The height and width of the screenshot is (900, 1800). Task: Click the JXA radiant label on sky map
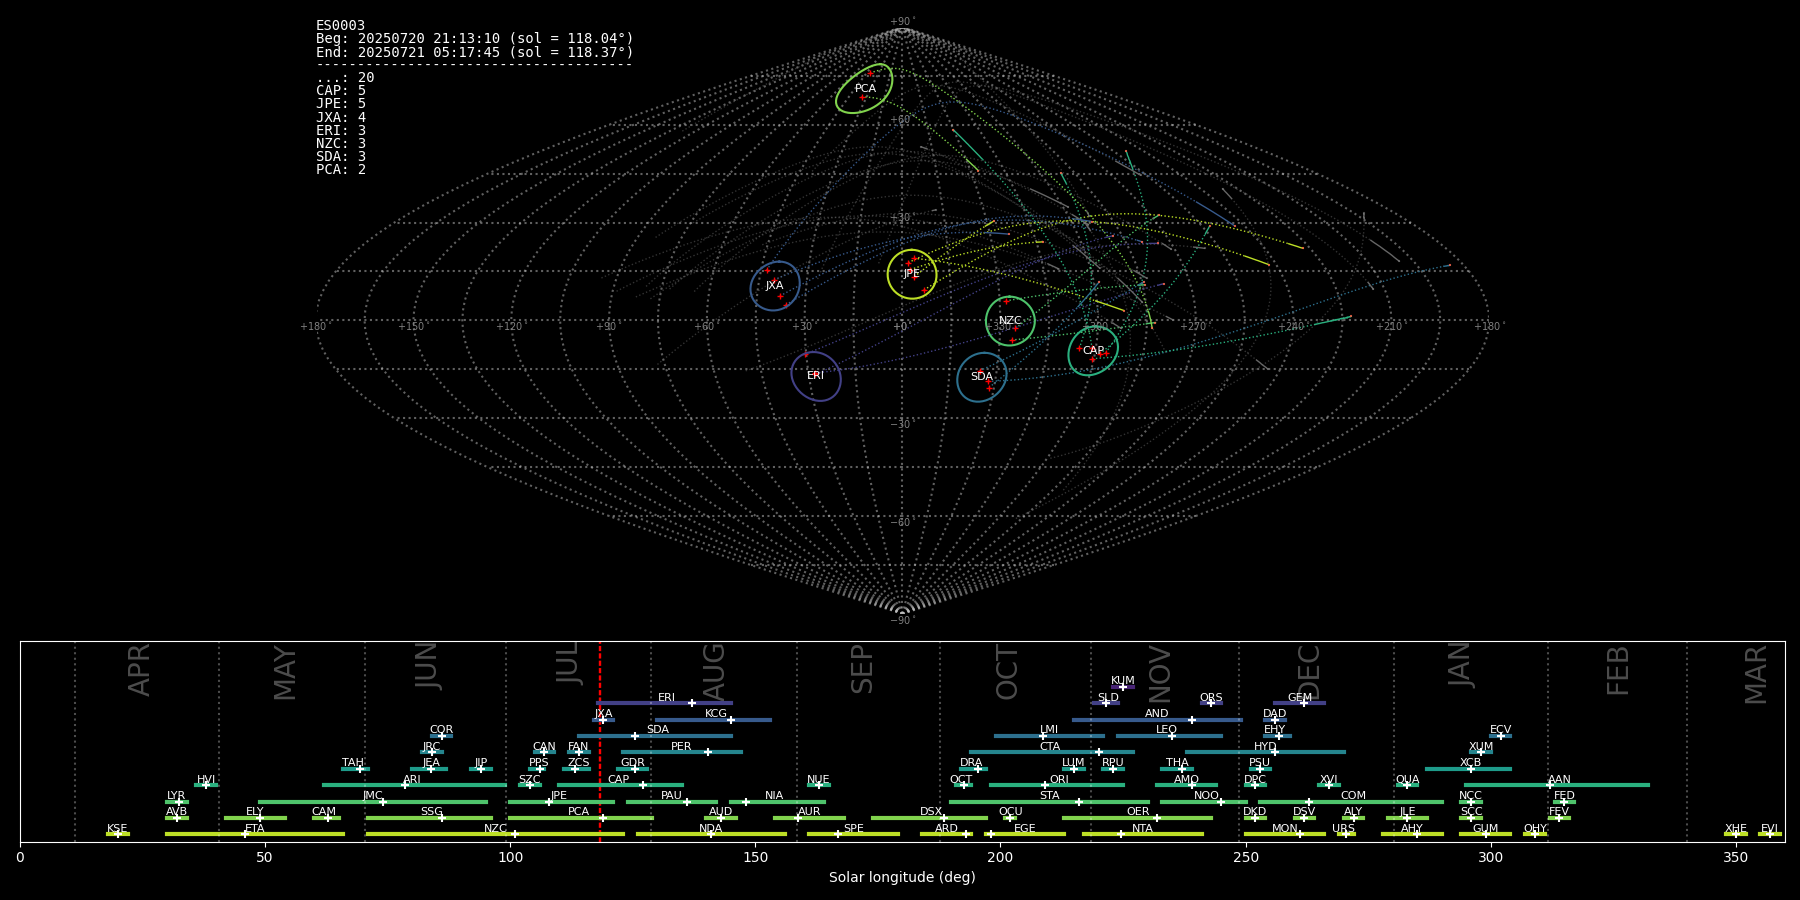774,286
